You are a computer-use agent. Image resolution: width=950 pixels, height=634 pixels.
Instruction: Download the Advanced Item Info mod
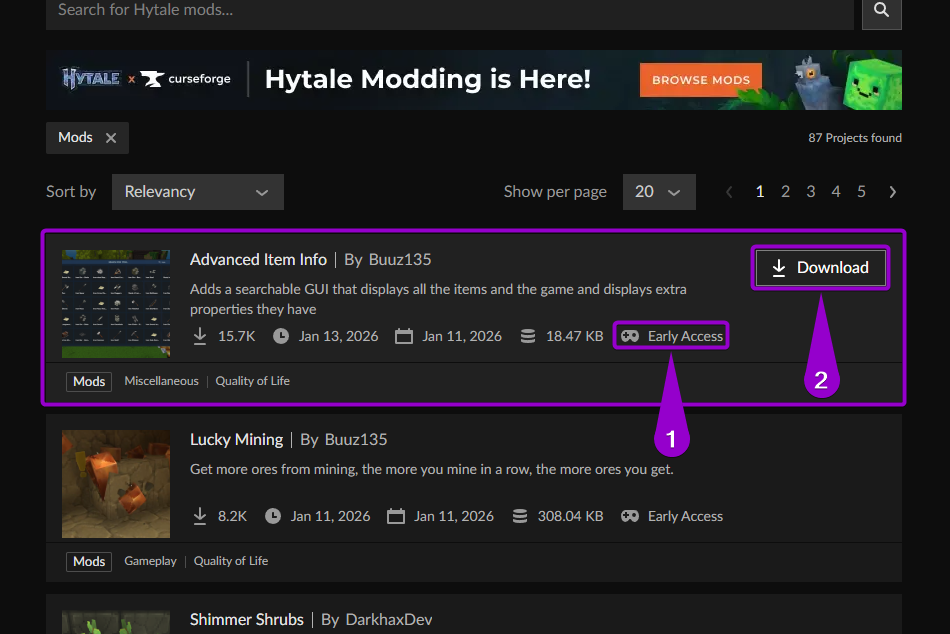(x=820, y=267)
